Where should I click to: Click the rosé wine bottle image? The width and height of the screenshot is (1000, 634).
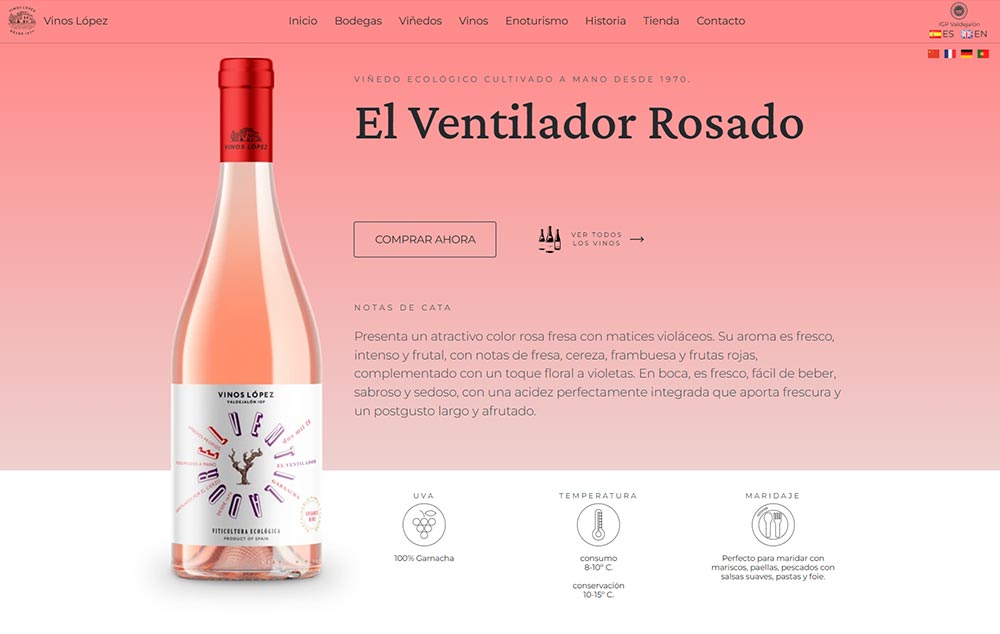point(247,319)
